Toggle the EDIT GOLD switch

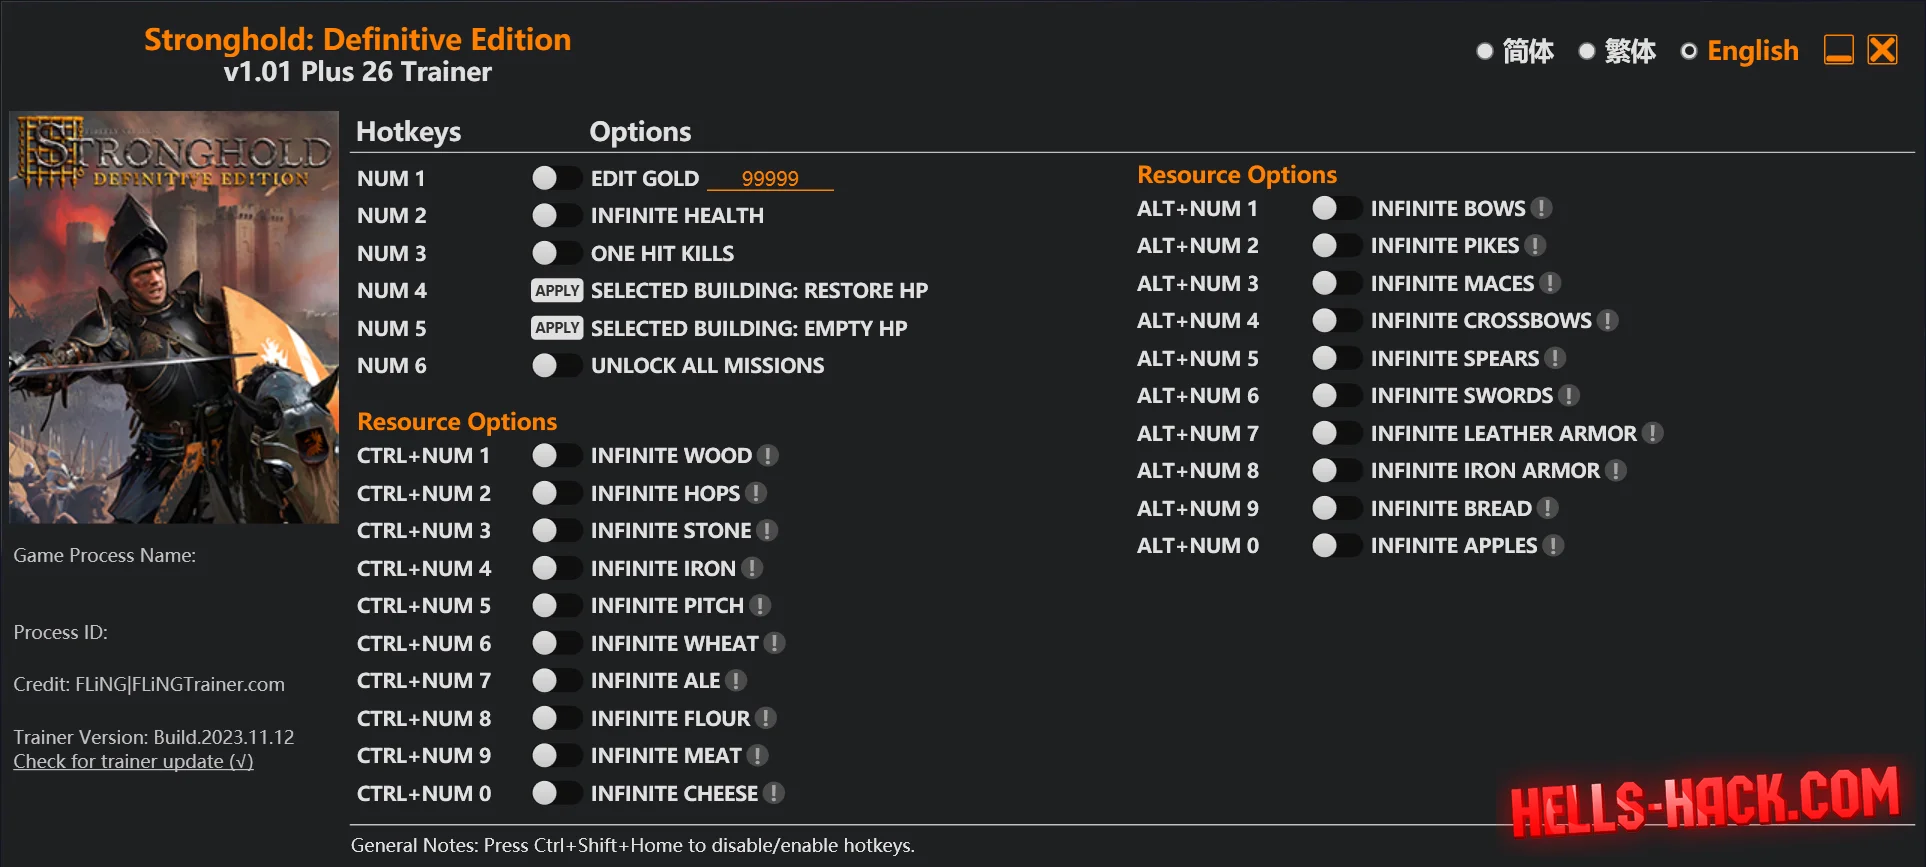(x=556, y=178)
